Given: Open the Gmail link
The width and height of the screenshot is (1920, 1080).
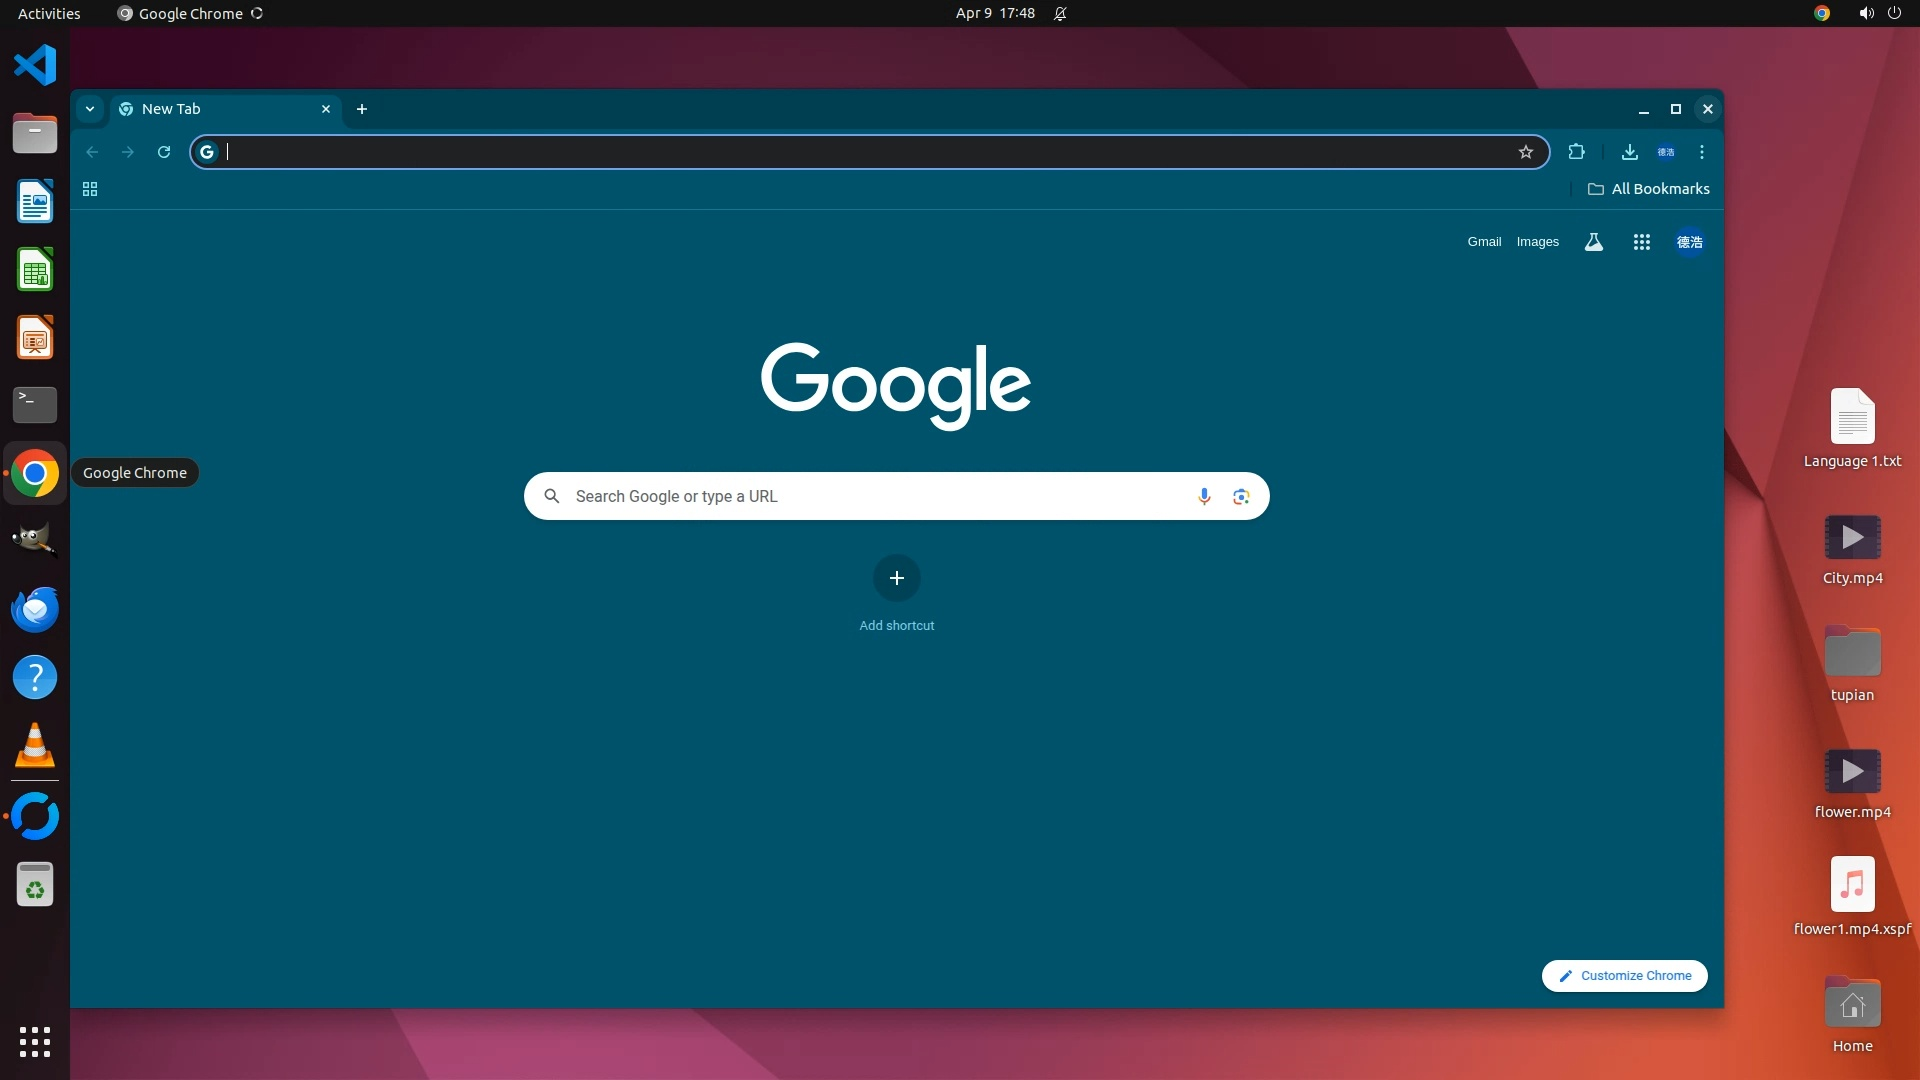Looking at the screenshot, I should [x=1484, y=242].
